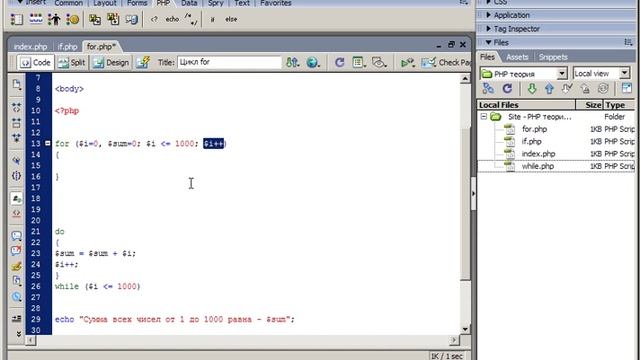Click the blue Put Files arrow
The image size is (640, 360).
tap(549, 89)
